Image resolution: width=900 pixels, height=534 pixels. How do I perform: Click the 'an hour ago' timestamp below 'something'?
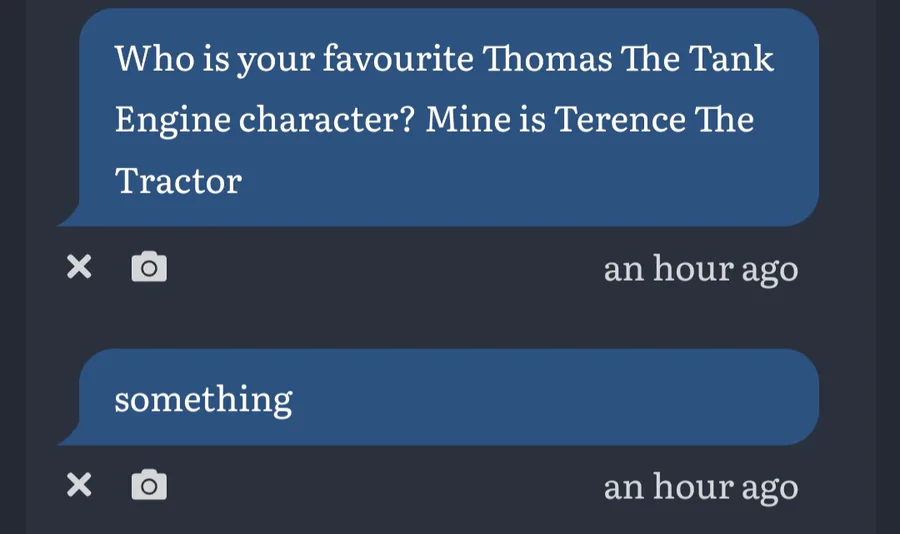click(x=701, y=487)
